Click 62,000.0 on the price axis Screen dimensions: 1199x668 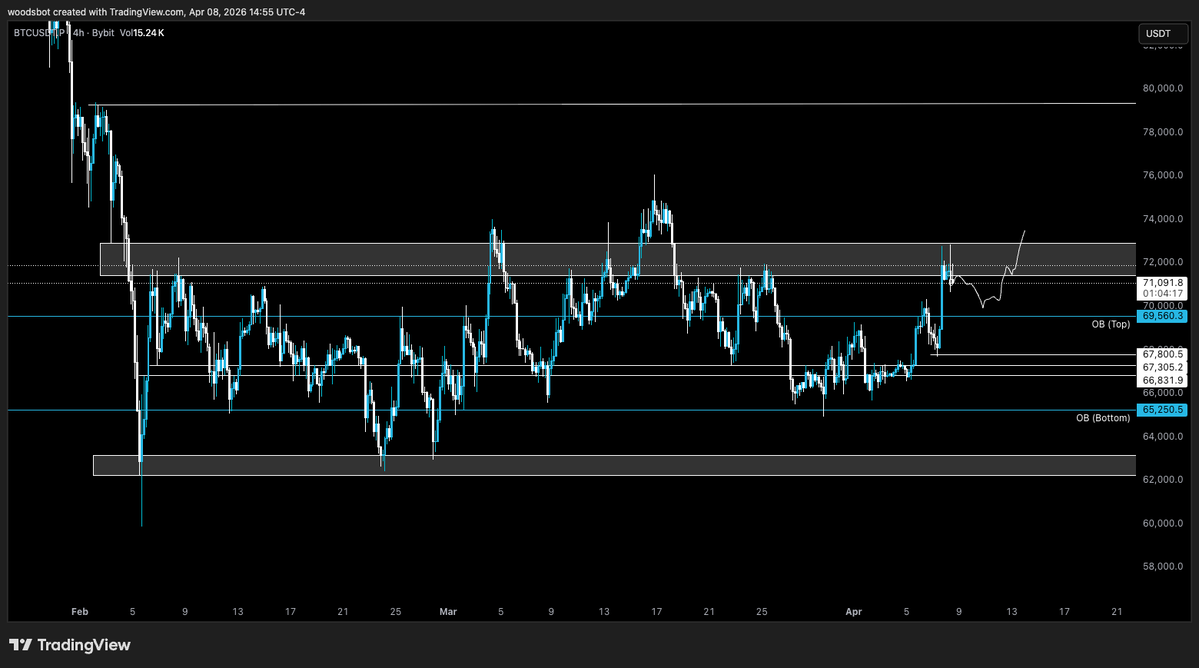click(1163, 479)
